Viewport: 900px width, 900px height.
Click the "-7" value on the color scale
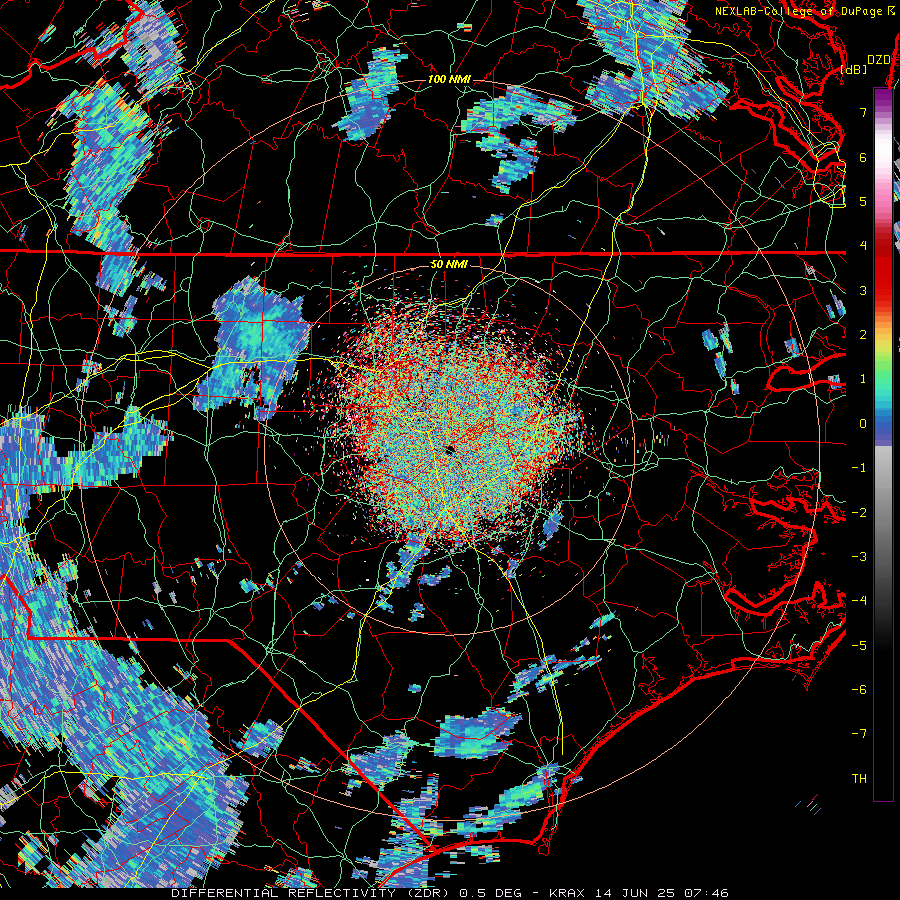859,734
